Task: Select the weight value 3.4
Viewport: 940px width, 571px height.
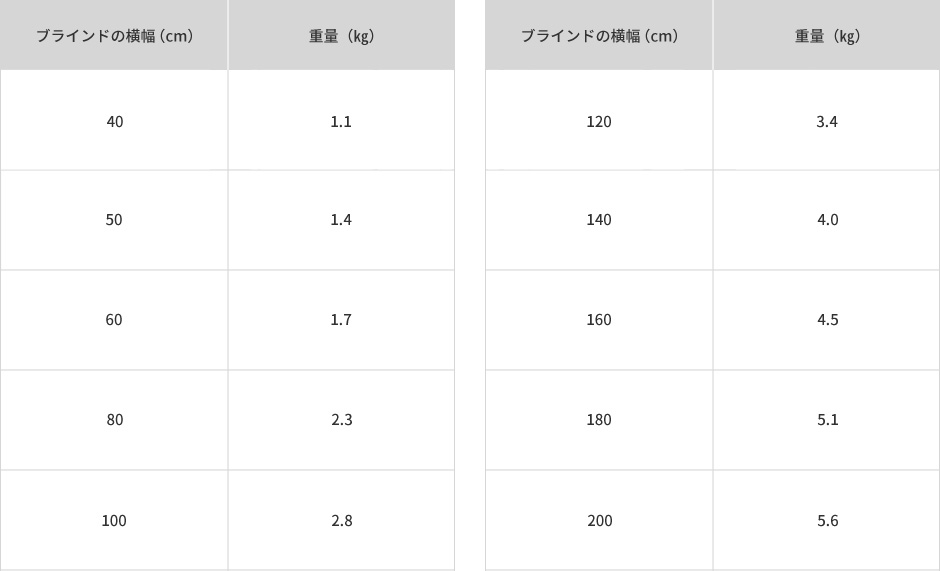Action: point(827,122)
